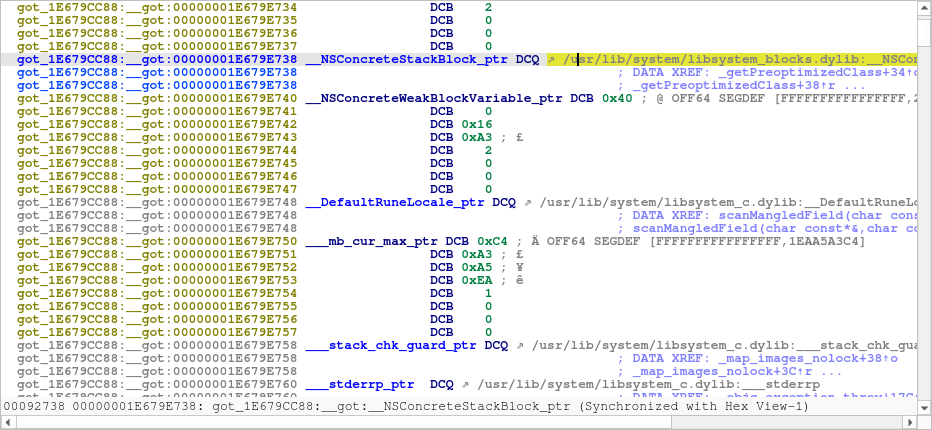
Task: Follow the libsystem_c.dylib:___stderrp reference
Action: [648, 384]
